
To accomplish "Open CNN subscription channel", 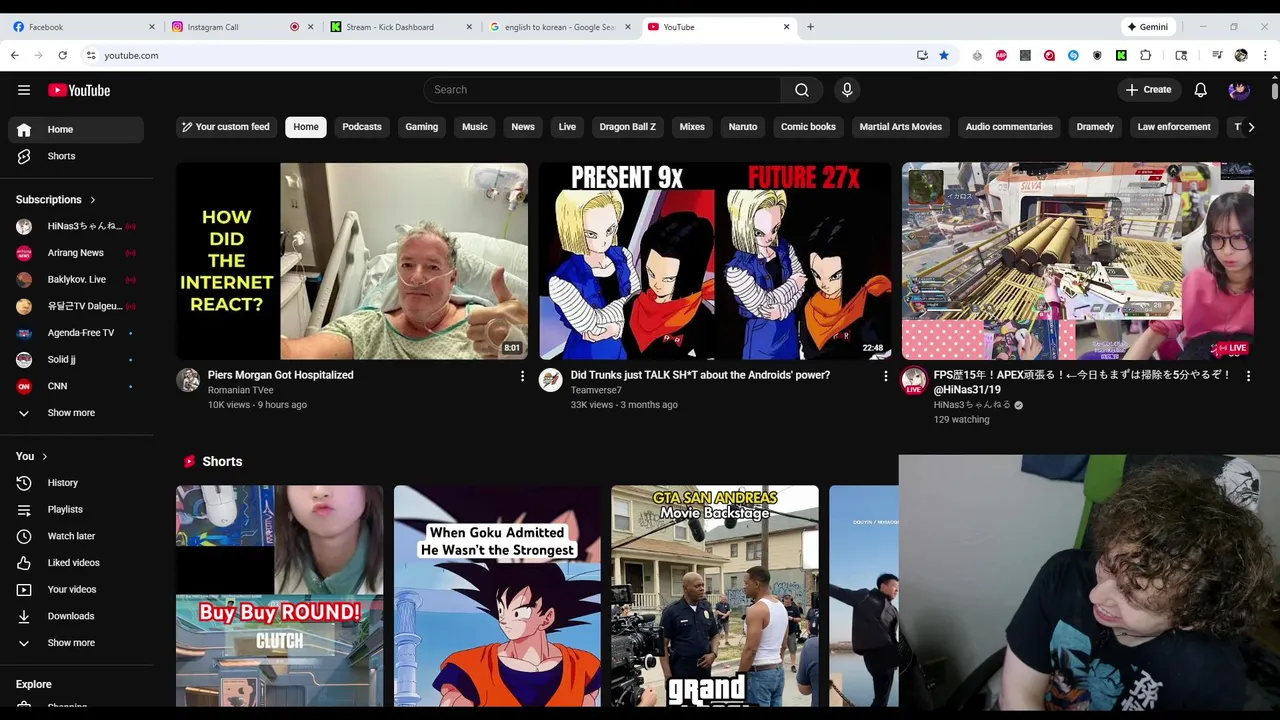I will pyautogui.click(x=76, y=386).
